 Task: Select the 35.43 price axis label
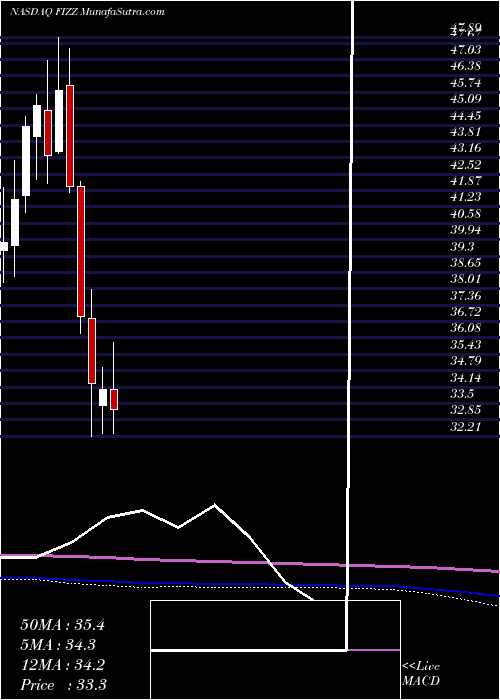click(x=465, y=345)
